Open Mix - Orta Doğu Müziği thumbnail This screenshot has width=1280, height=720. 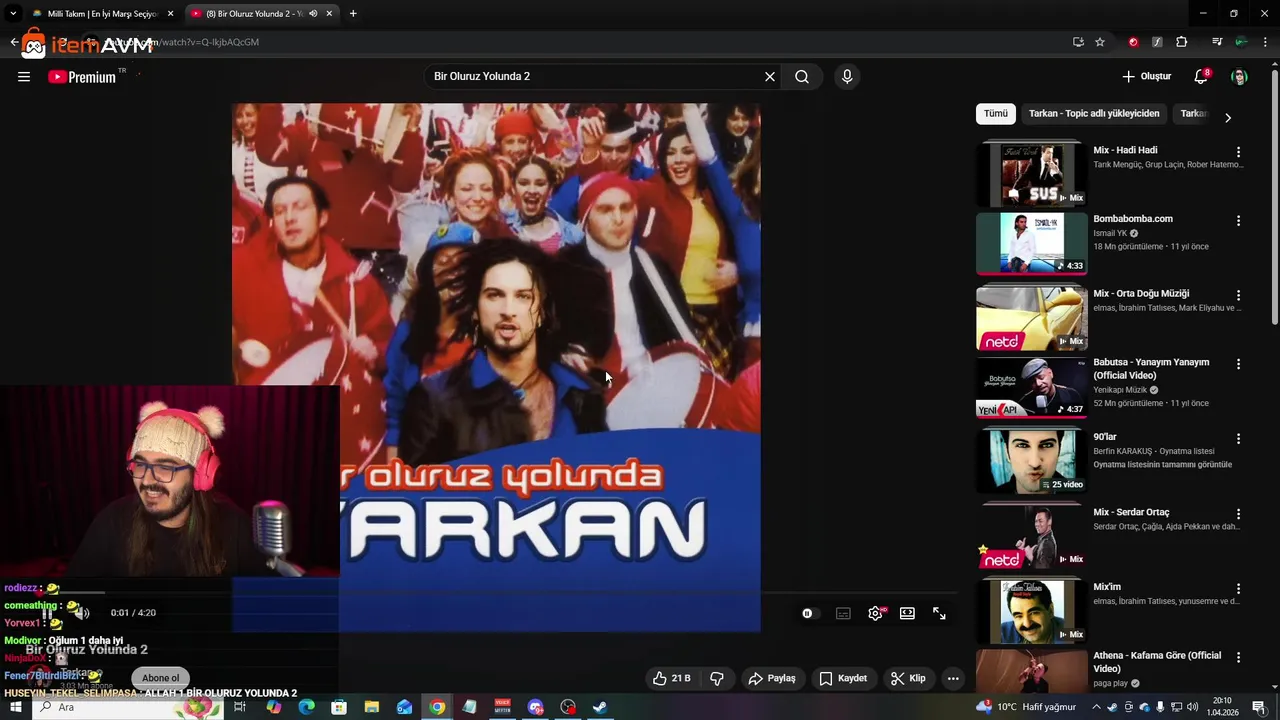pyautogui.click(x=1031, y=318)
